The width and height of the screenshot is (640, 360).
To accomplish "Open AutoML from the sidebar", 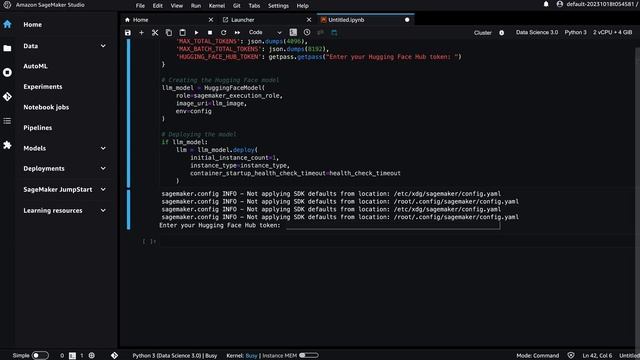I will pyautogui.click(x=36, y=66).
